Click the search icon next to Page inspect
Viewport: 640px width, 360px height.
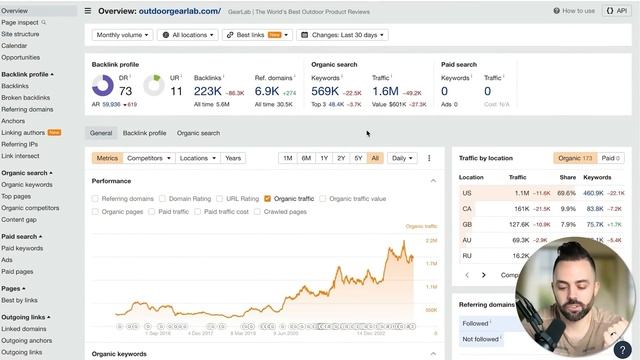coord(44,22)
